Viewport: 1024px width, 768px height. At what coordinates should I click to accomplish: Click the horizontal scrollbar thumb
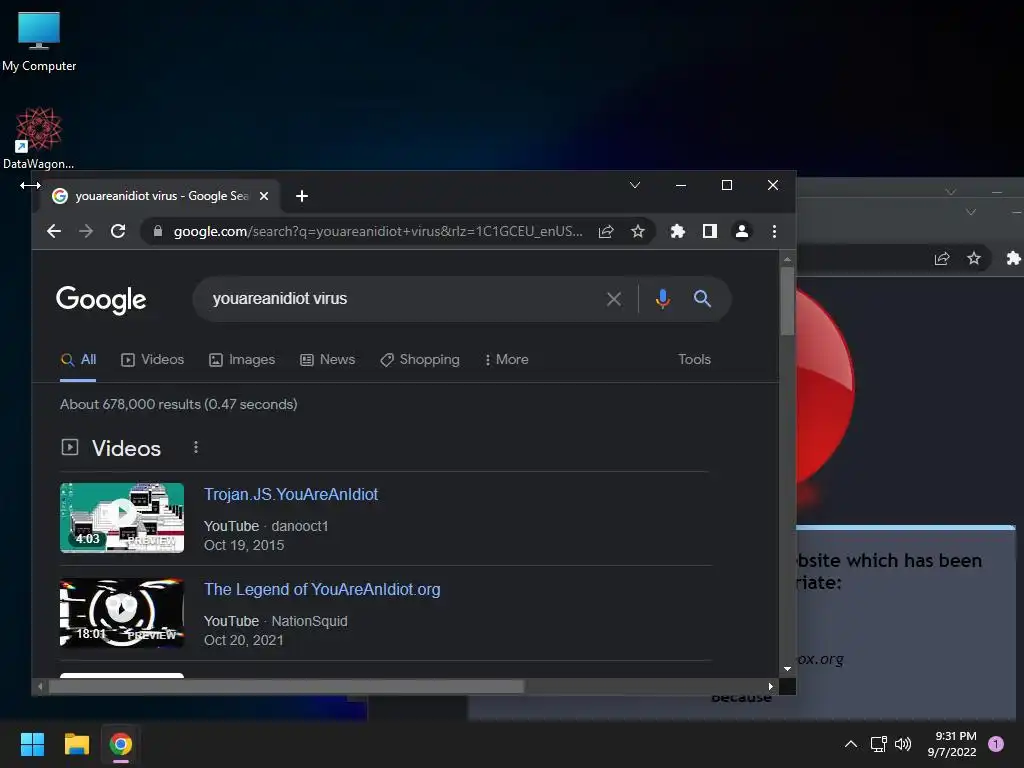pos(286,686)
